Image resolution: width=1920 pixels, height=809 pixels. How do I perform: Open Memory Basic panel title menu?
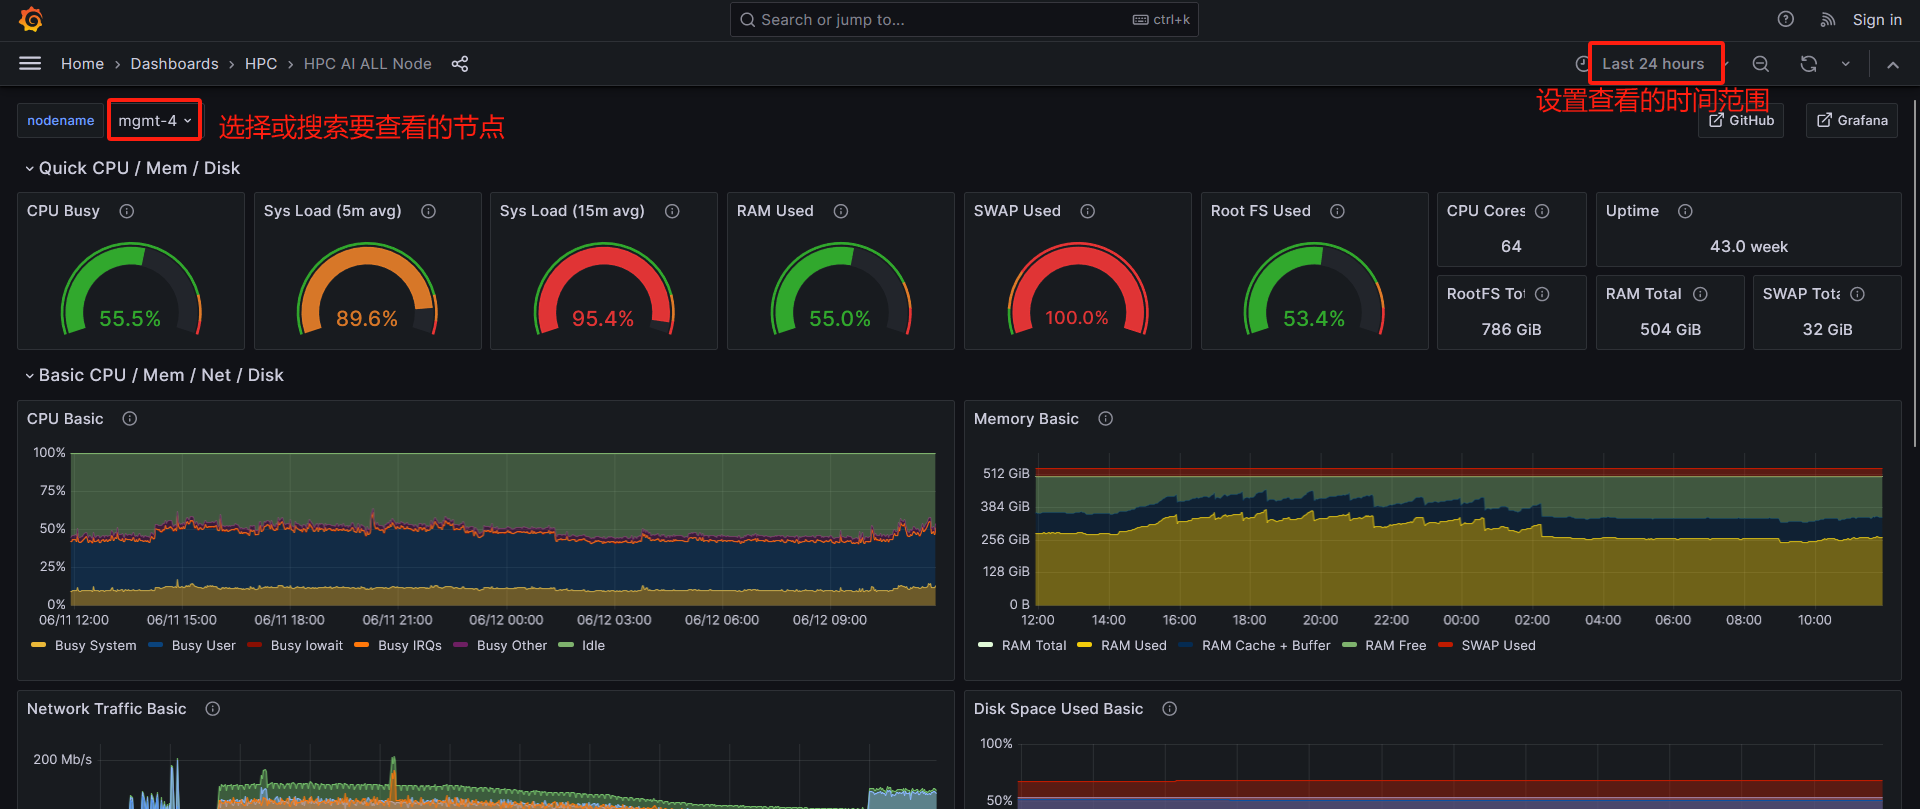[x=1026, y=419]
